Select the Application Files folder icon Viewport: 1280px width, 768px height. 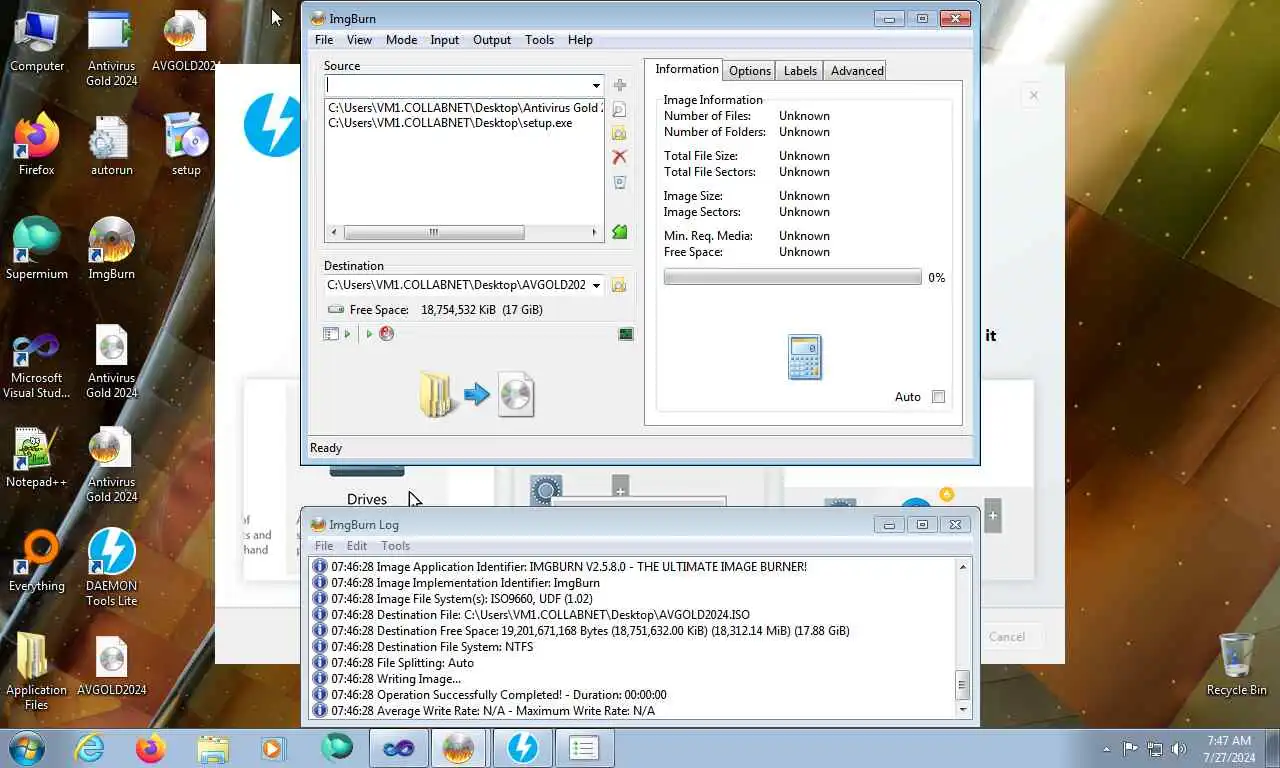coord(37,671)
